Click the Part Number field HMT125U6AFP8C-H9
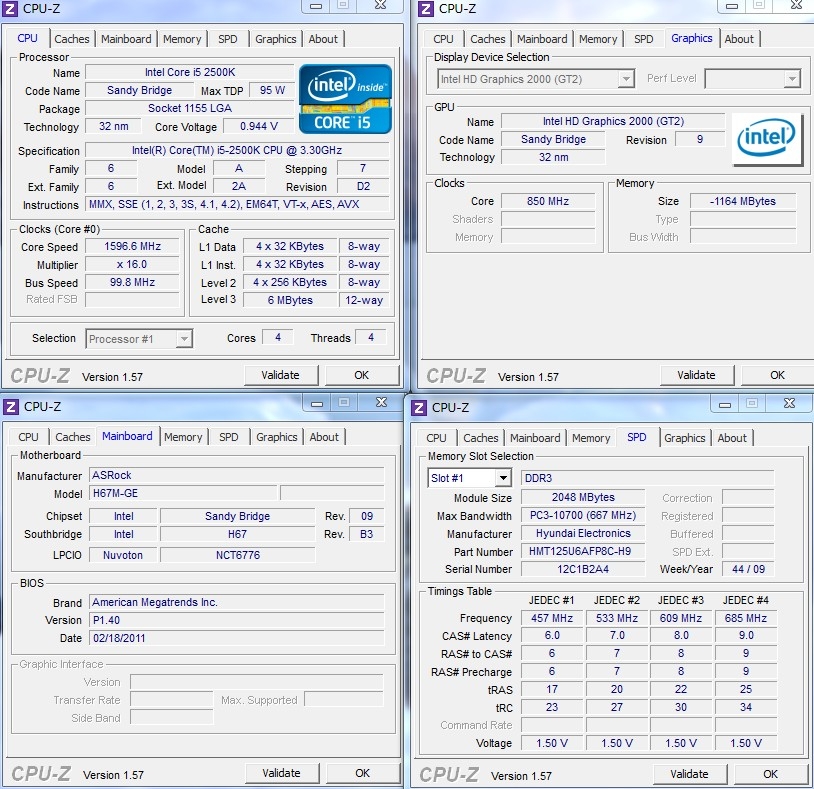Image resolution: width=814 pixels, height=789 pixels. (582, 552)
